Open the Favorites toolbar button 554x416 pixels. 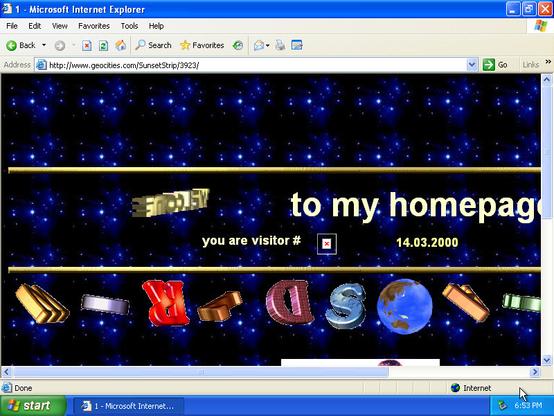202,45
